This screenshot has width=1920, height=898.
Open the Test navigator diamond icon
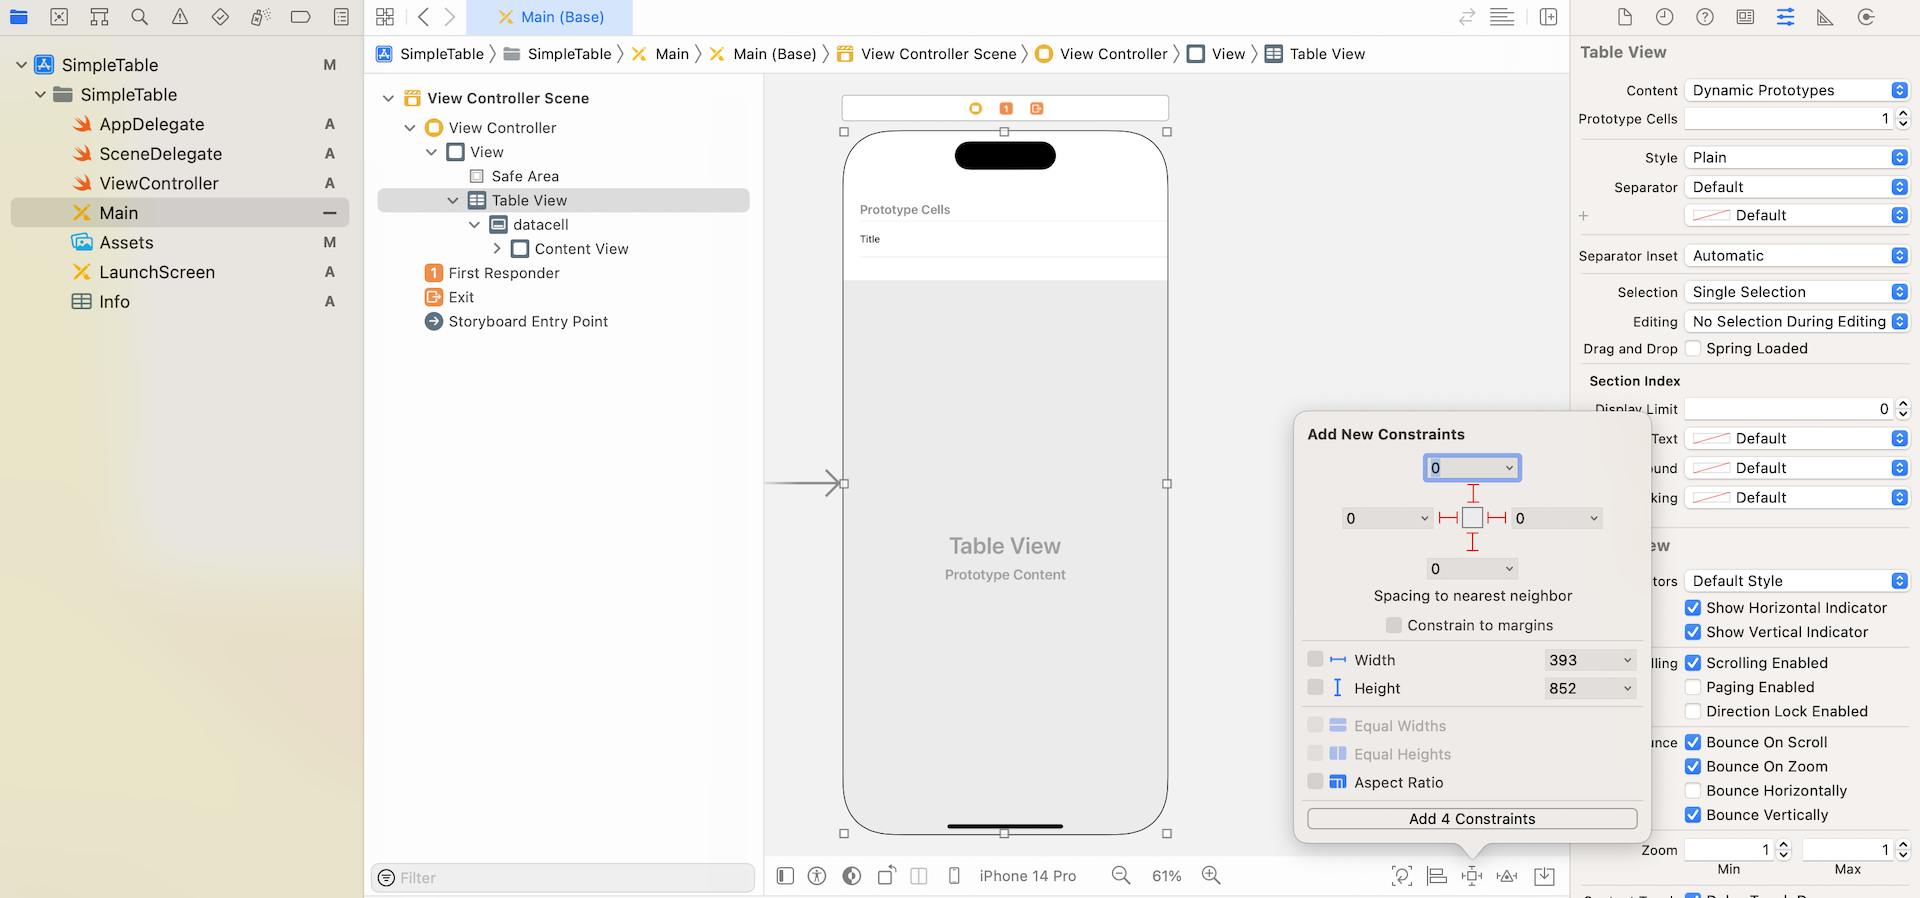(x=220, y=17)
